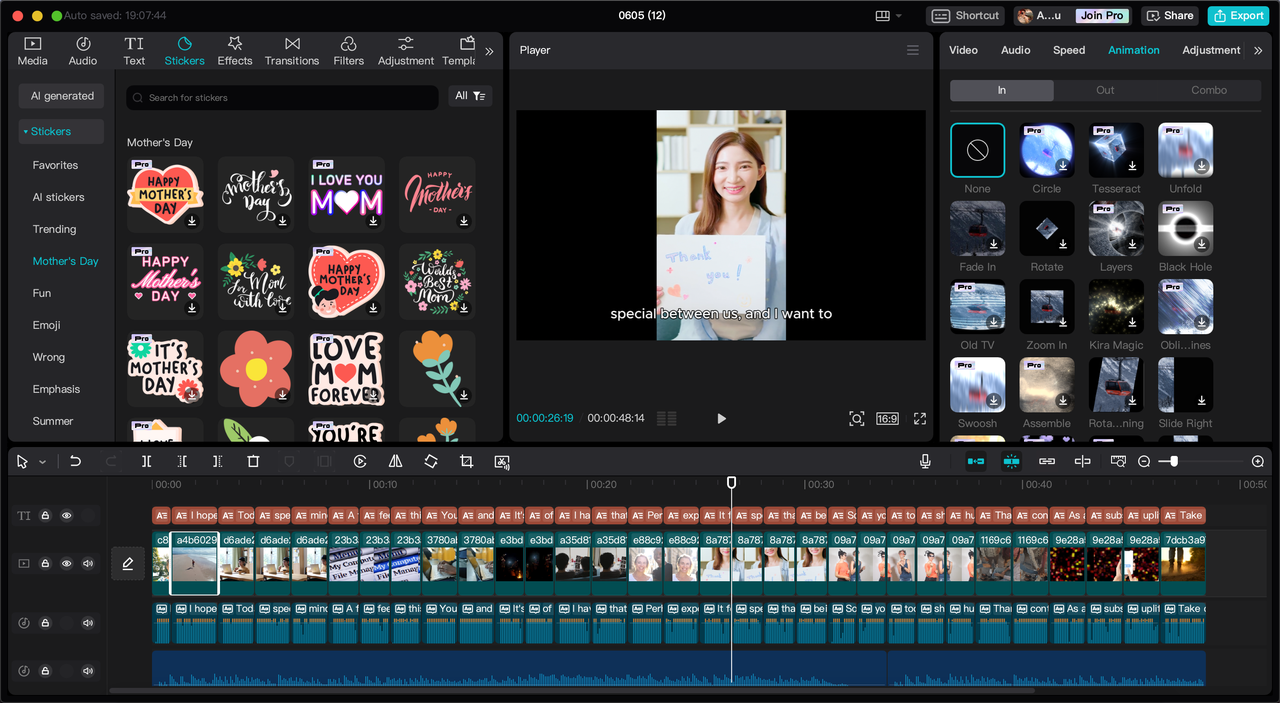
Task: Click the playhead marker on the ruler
Action: click(731, 482)
